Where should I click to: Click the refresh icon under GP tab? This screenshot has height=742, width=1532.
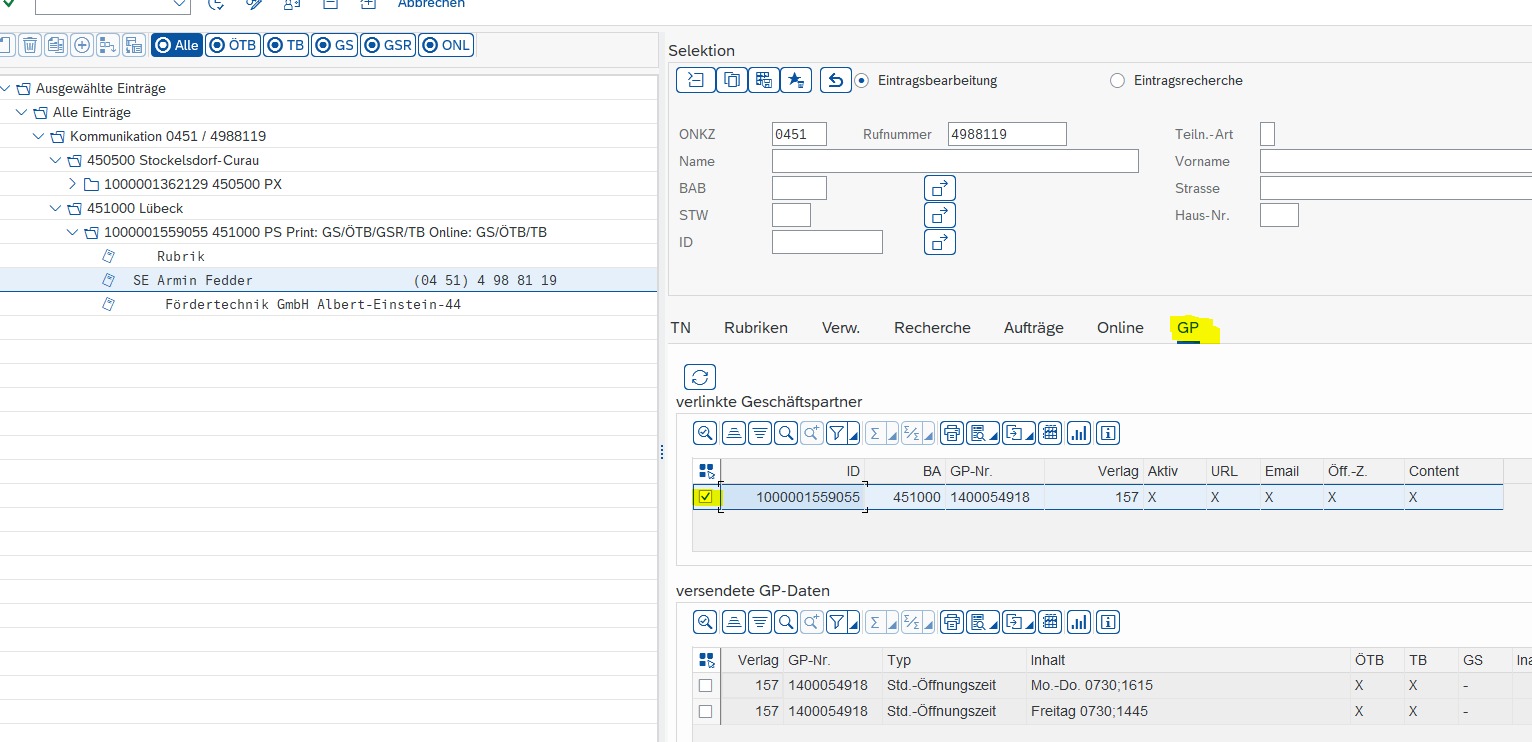700,377
